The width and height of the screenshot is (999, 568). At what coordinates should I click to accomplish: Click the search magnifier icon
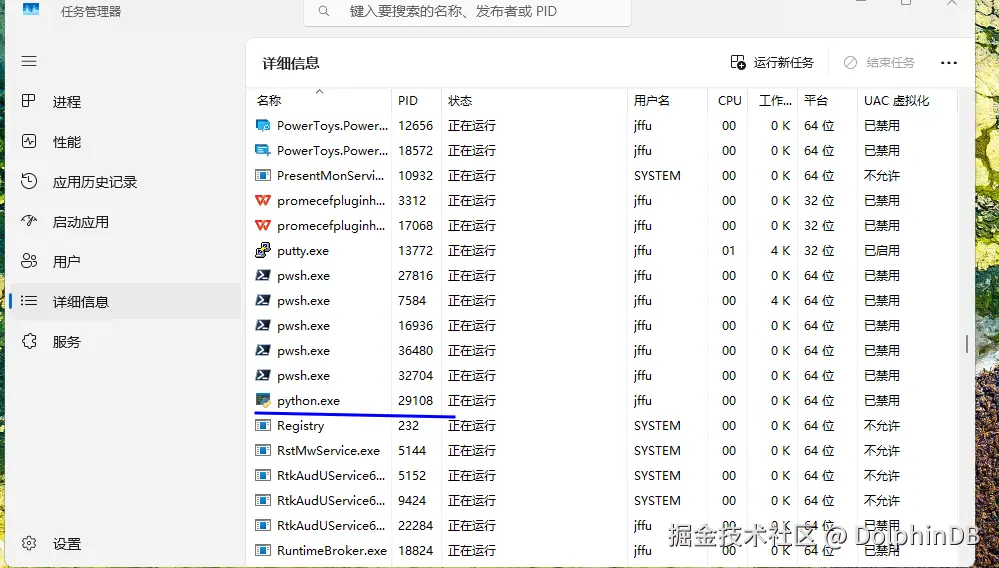(324, 11)
